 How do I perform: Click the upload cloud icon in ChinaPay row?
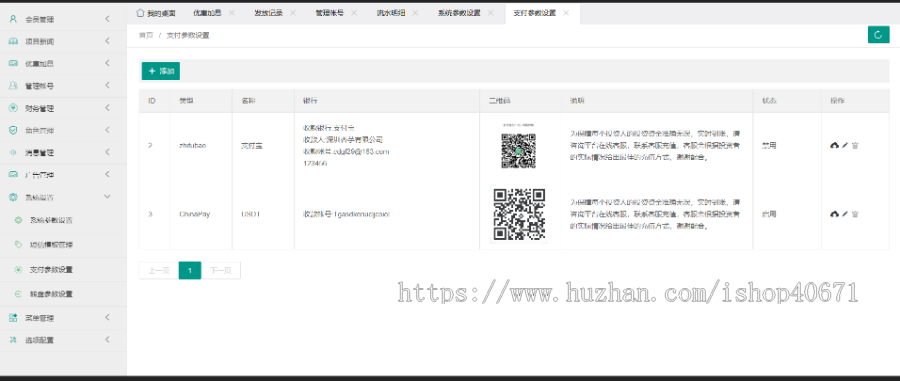(x=835, y=214)
